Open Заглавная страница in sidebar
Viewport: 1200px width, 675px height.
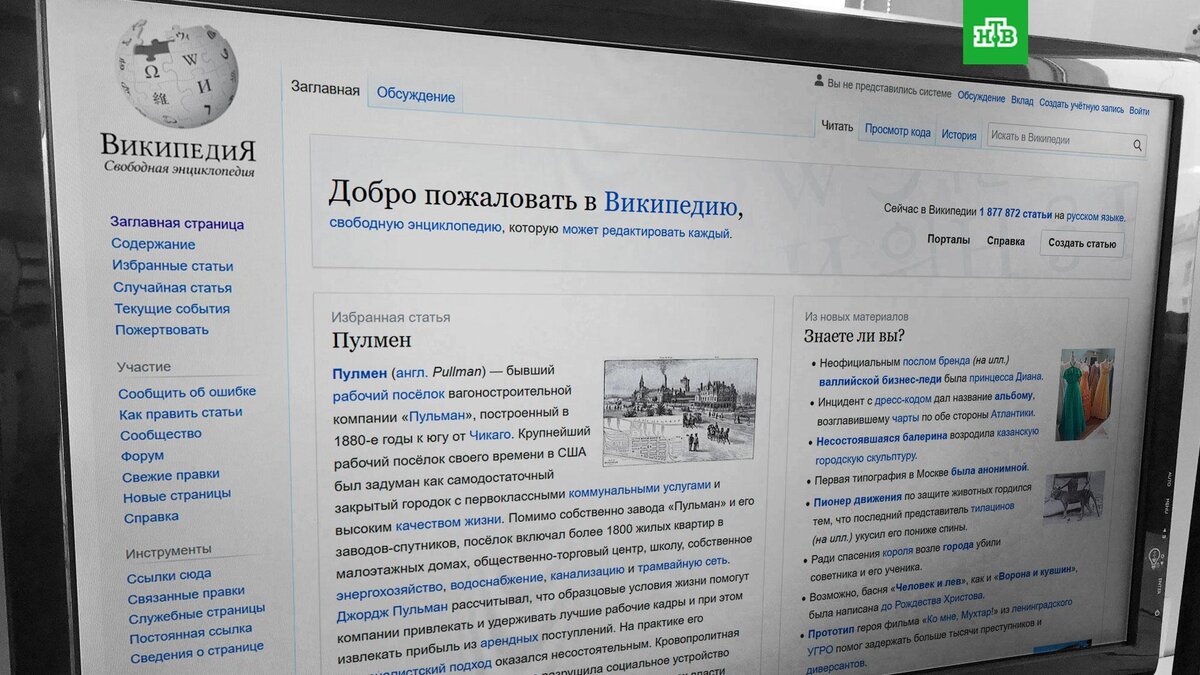(177, 224)
